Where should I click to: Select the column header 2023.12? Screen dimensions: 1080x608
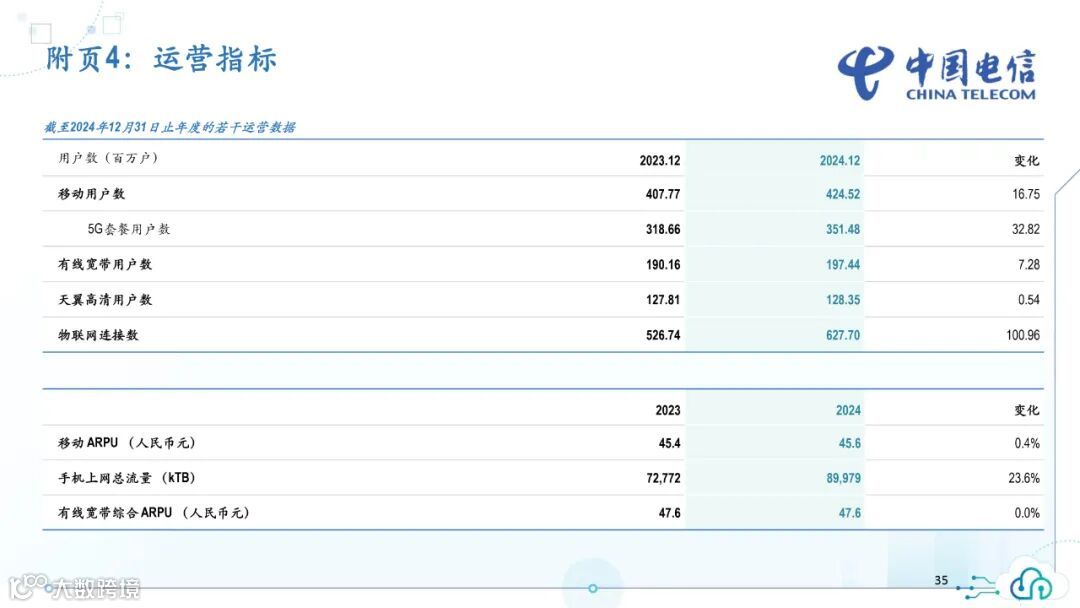click(x=659, y=160)
